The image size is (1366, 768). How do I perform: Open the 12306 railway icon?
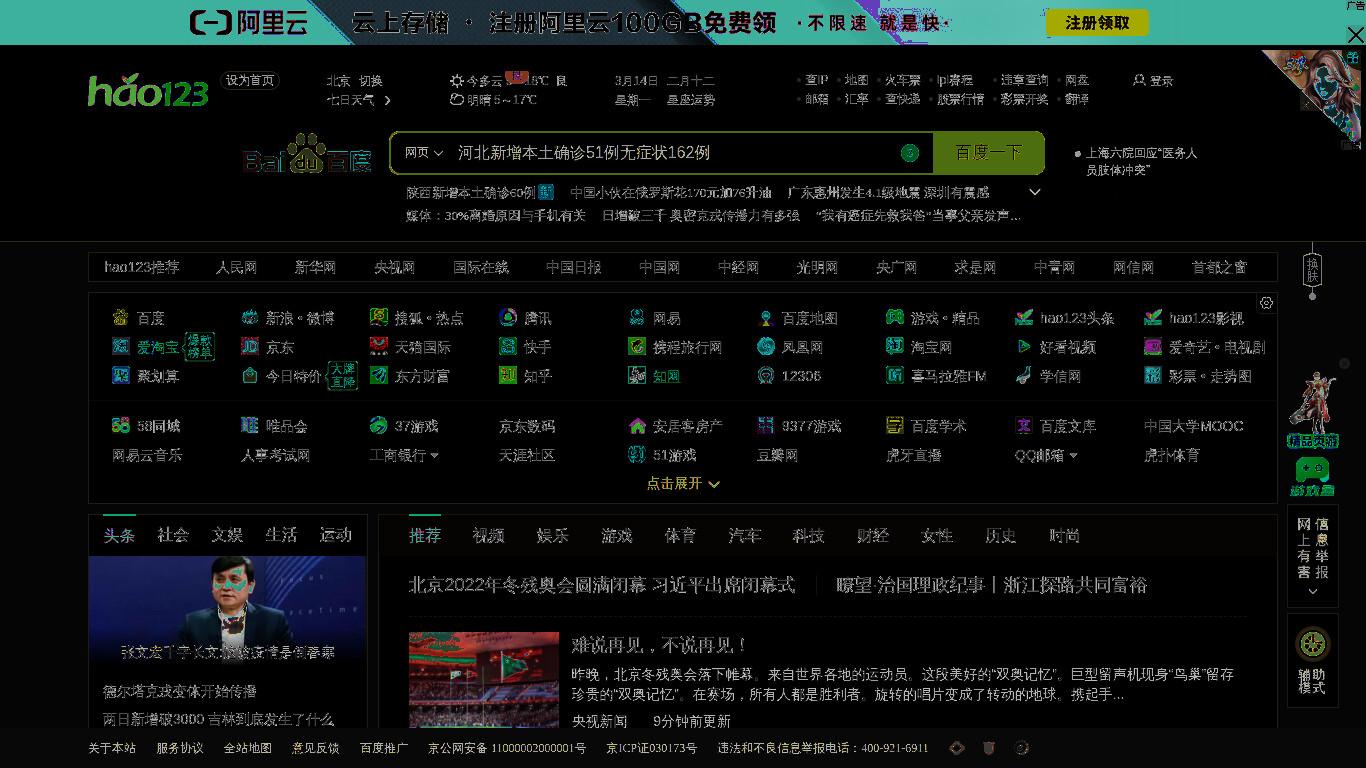[766, 376]
